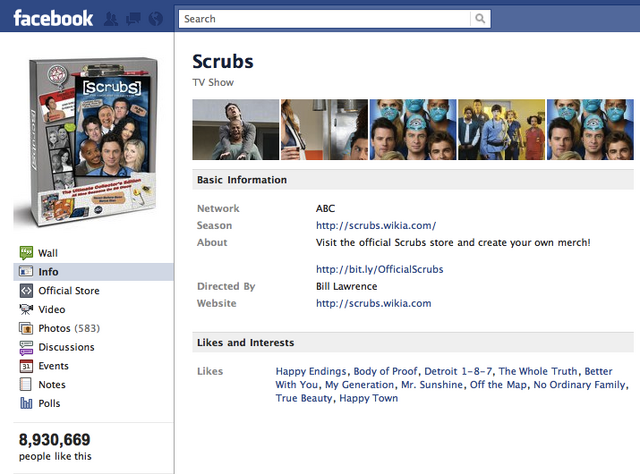
Task: Open first photo of piggyback scene
Action: (x=236, y=129)
